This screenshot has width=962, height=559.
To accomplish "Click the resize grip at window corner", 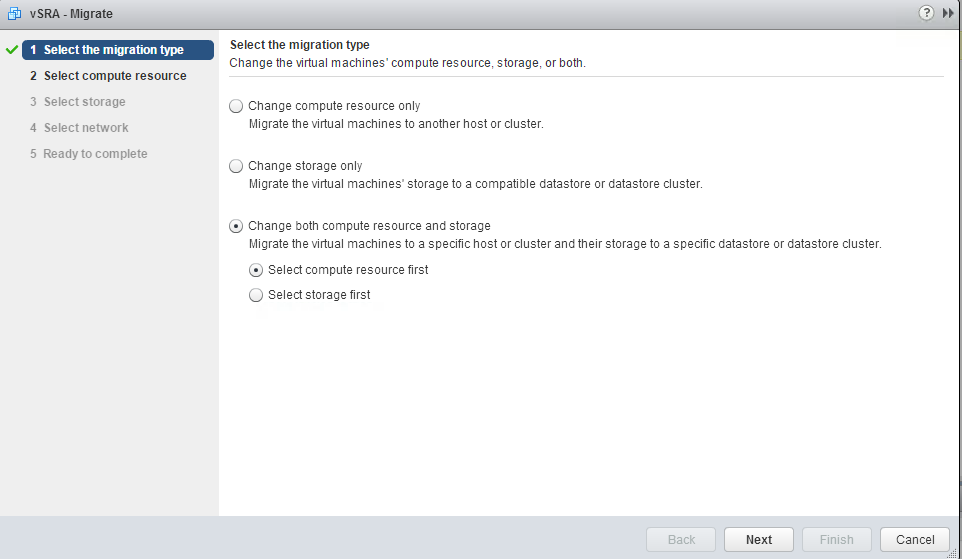I will coord(952,553).
